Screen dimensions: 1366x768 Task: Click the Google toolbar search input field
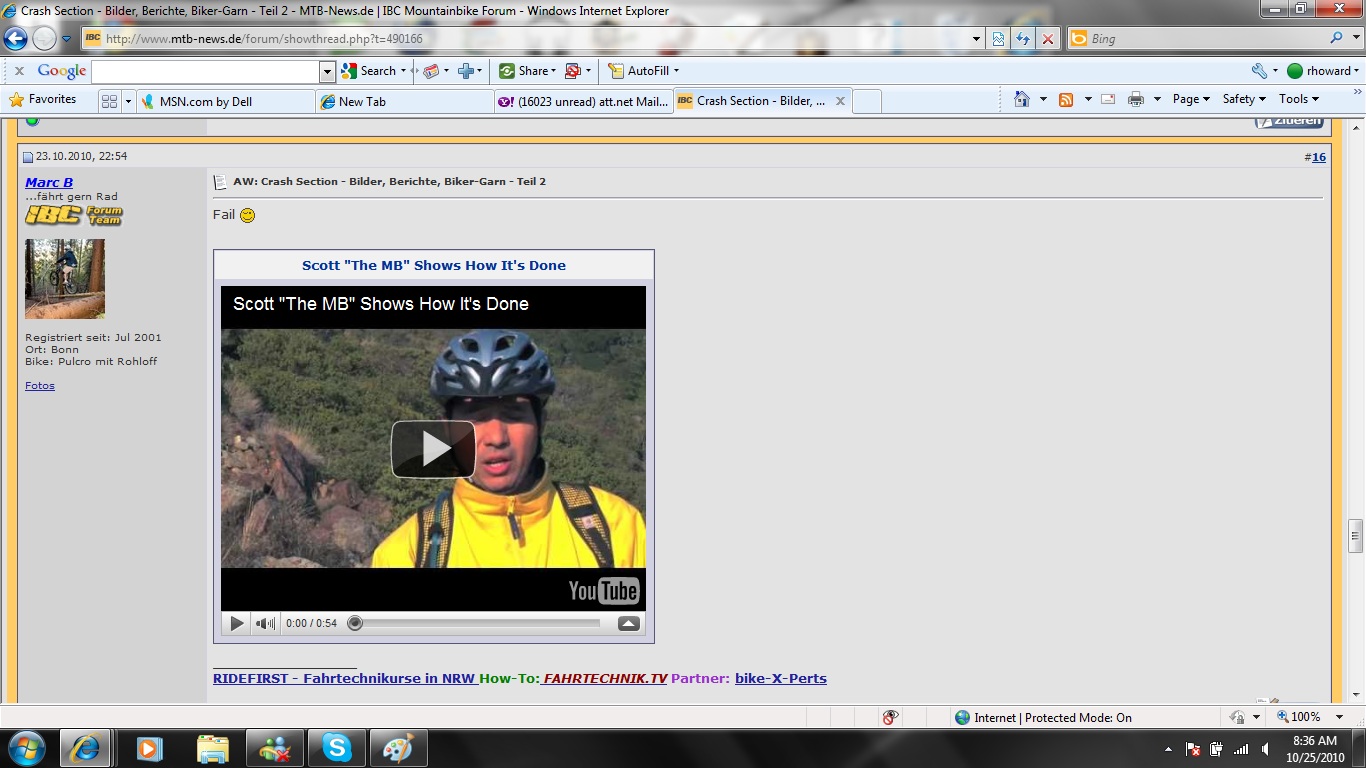[205, 71]
